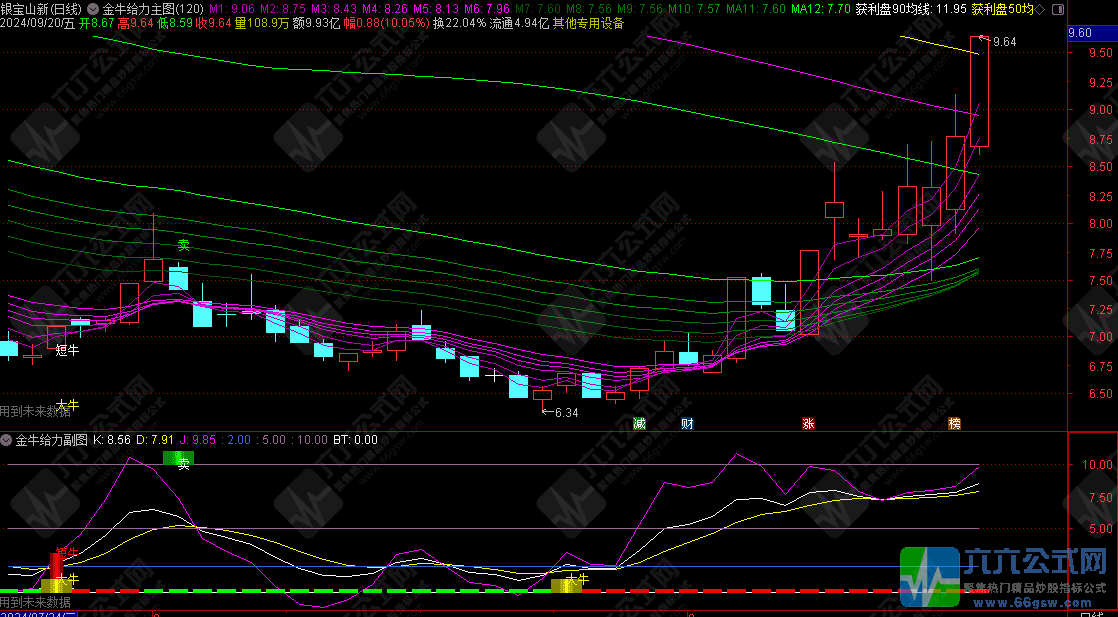Click the 9.60 price tag on axis
The height and width of the screenshot is (617, 1118).
point(1080,32)
